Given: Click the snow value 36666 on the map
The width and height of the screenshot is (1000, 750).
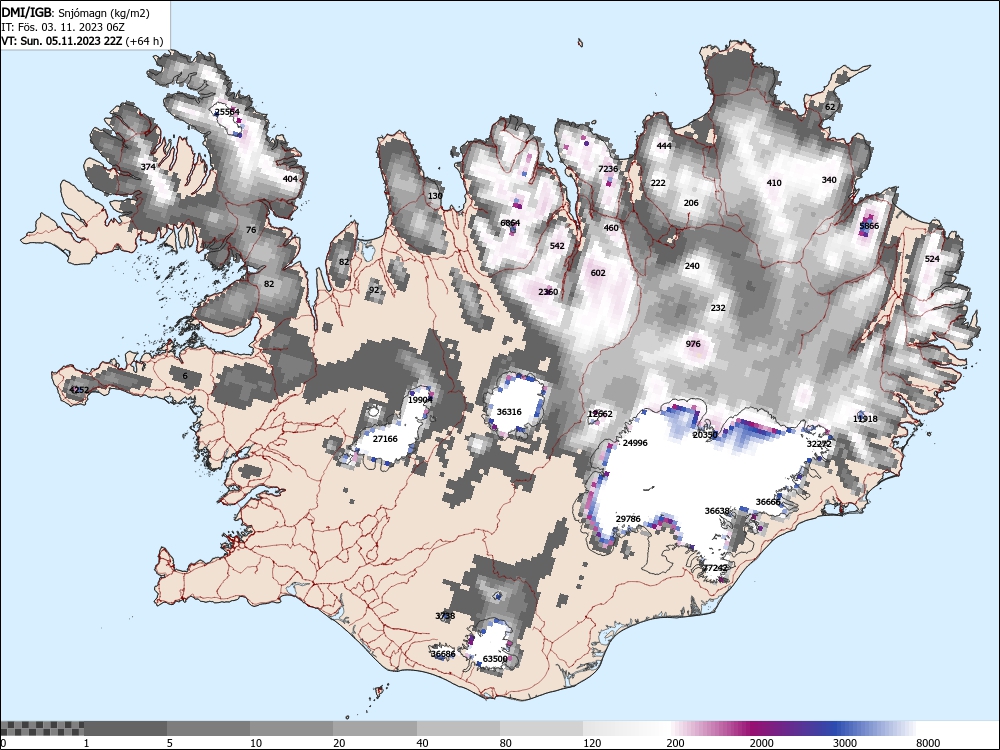Looking at the screenshot, I should click(768, 502).
